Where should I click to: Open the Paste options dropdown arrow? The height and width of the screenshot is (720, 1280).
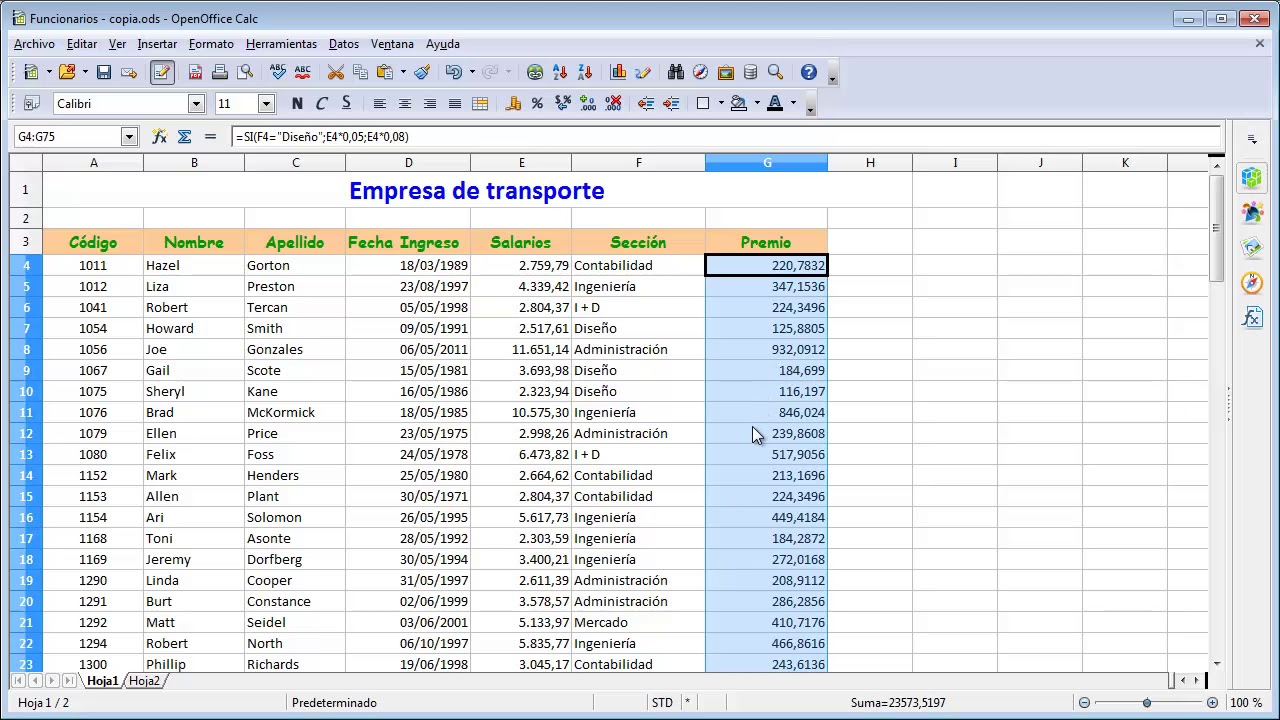tap(403, 72)
